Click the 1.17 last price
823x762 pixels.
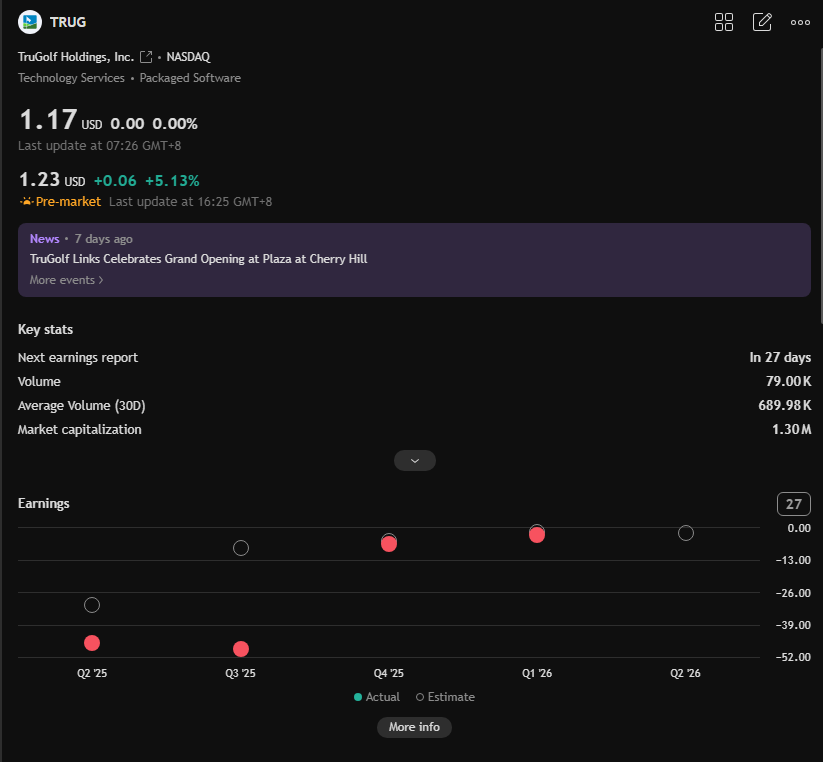coord(48,120)
